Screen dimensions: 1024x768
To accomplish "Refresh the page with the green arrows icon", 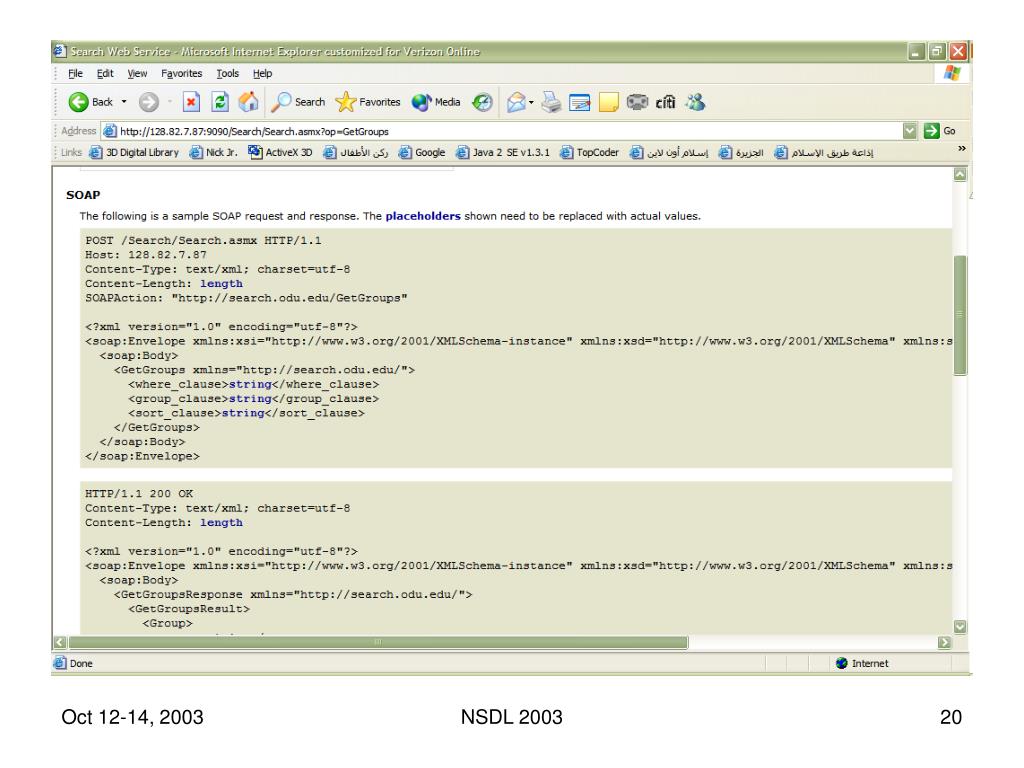I will point(220,102).
